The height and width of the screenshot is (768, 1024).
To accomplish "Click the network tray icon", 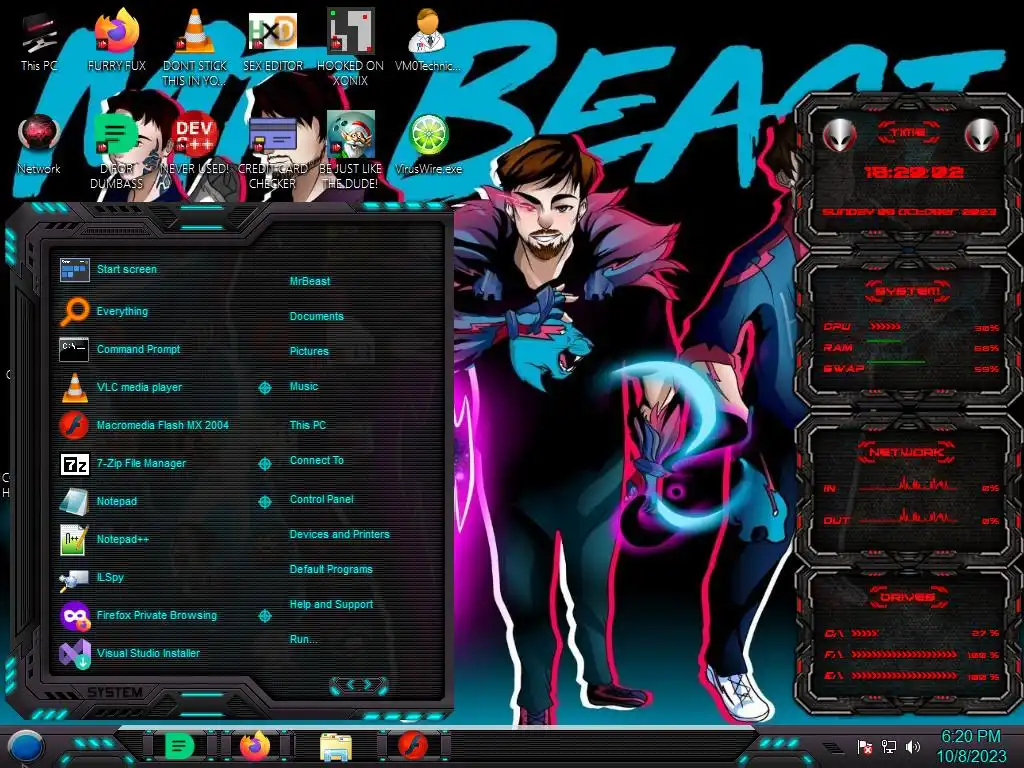I will point(889,746).
